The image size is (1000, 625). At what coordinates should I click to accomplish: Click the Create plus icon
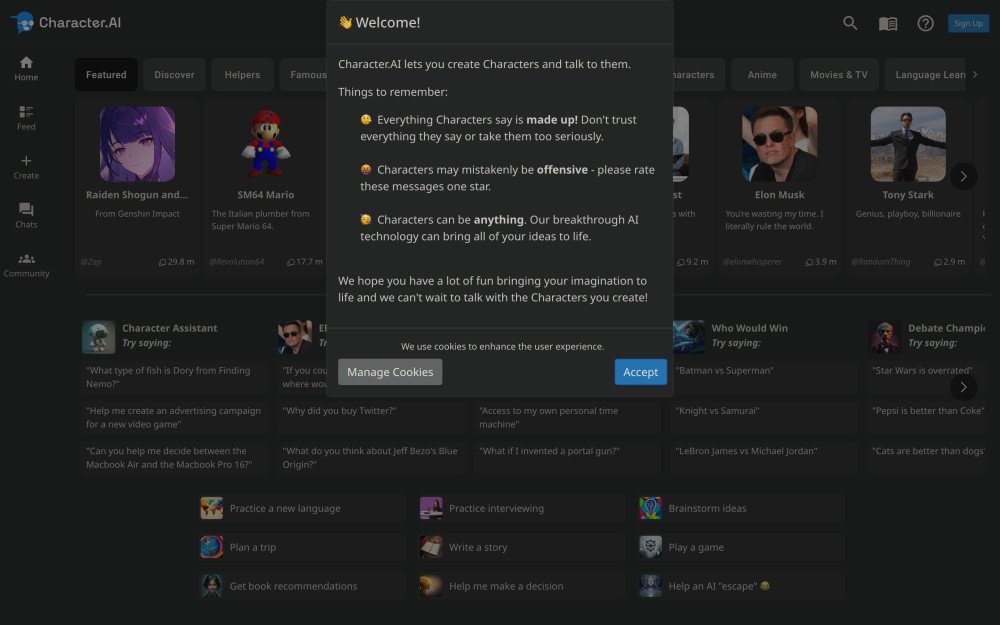26,166
